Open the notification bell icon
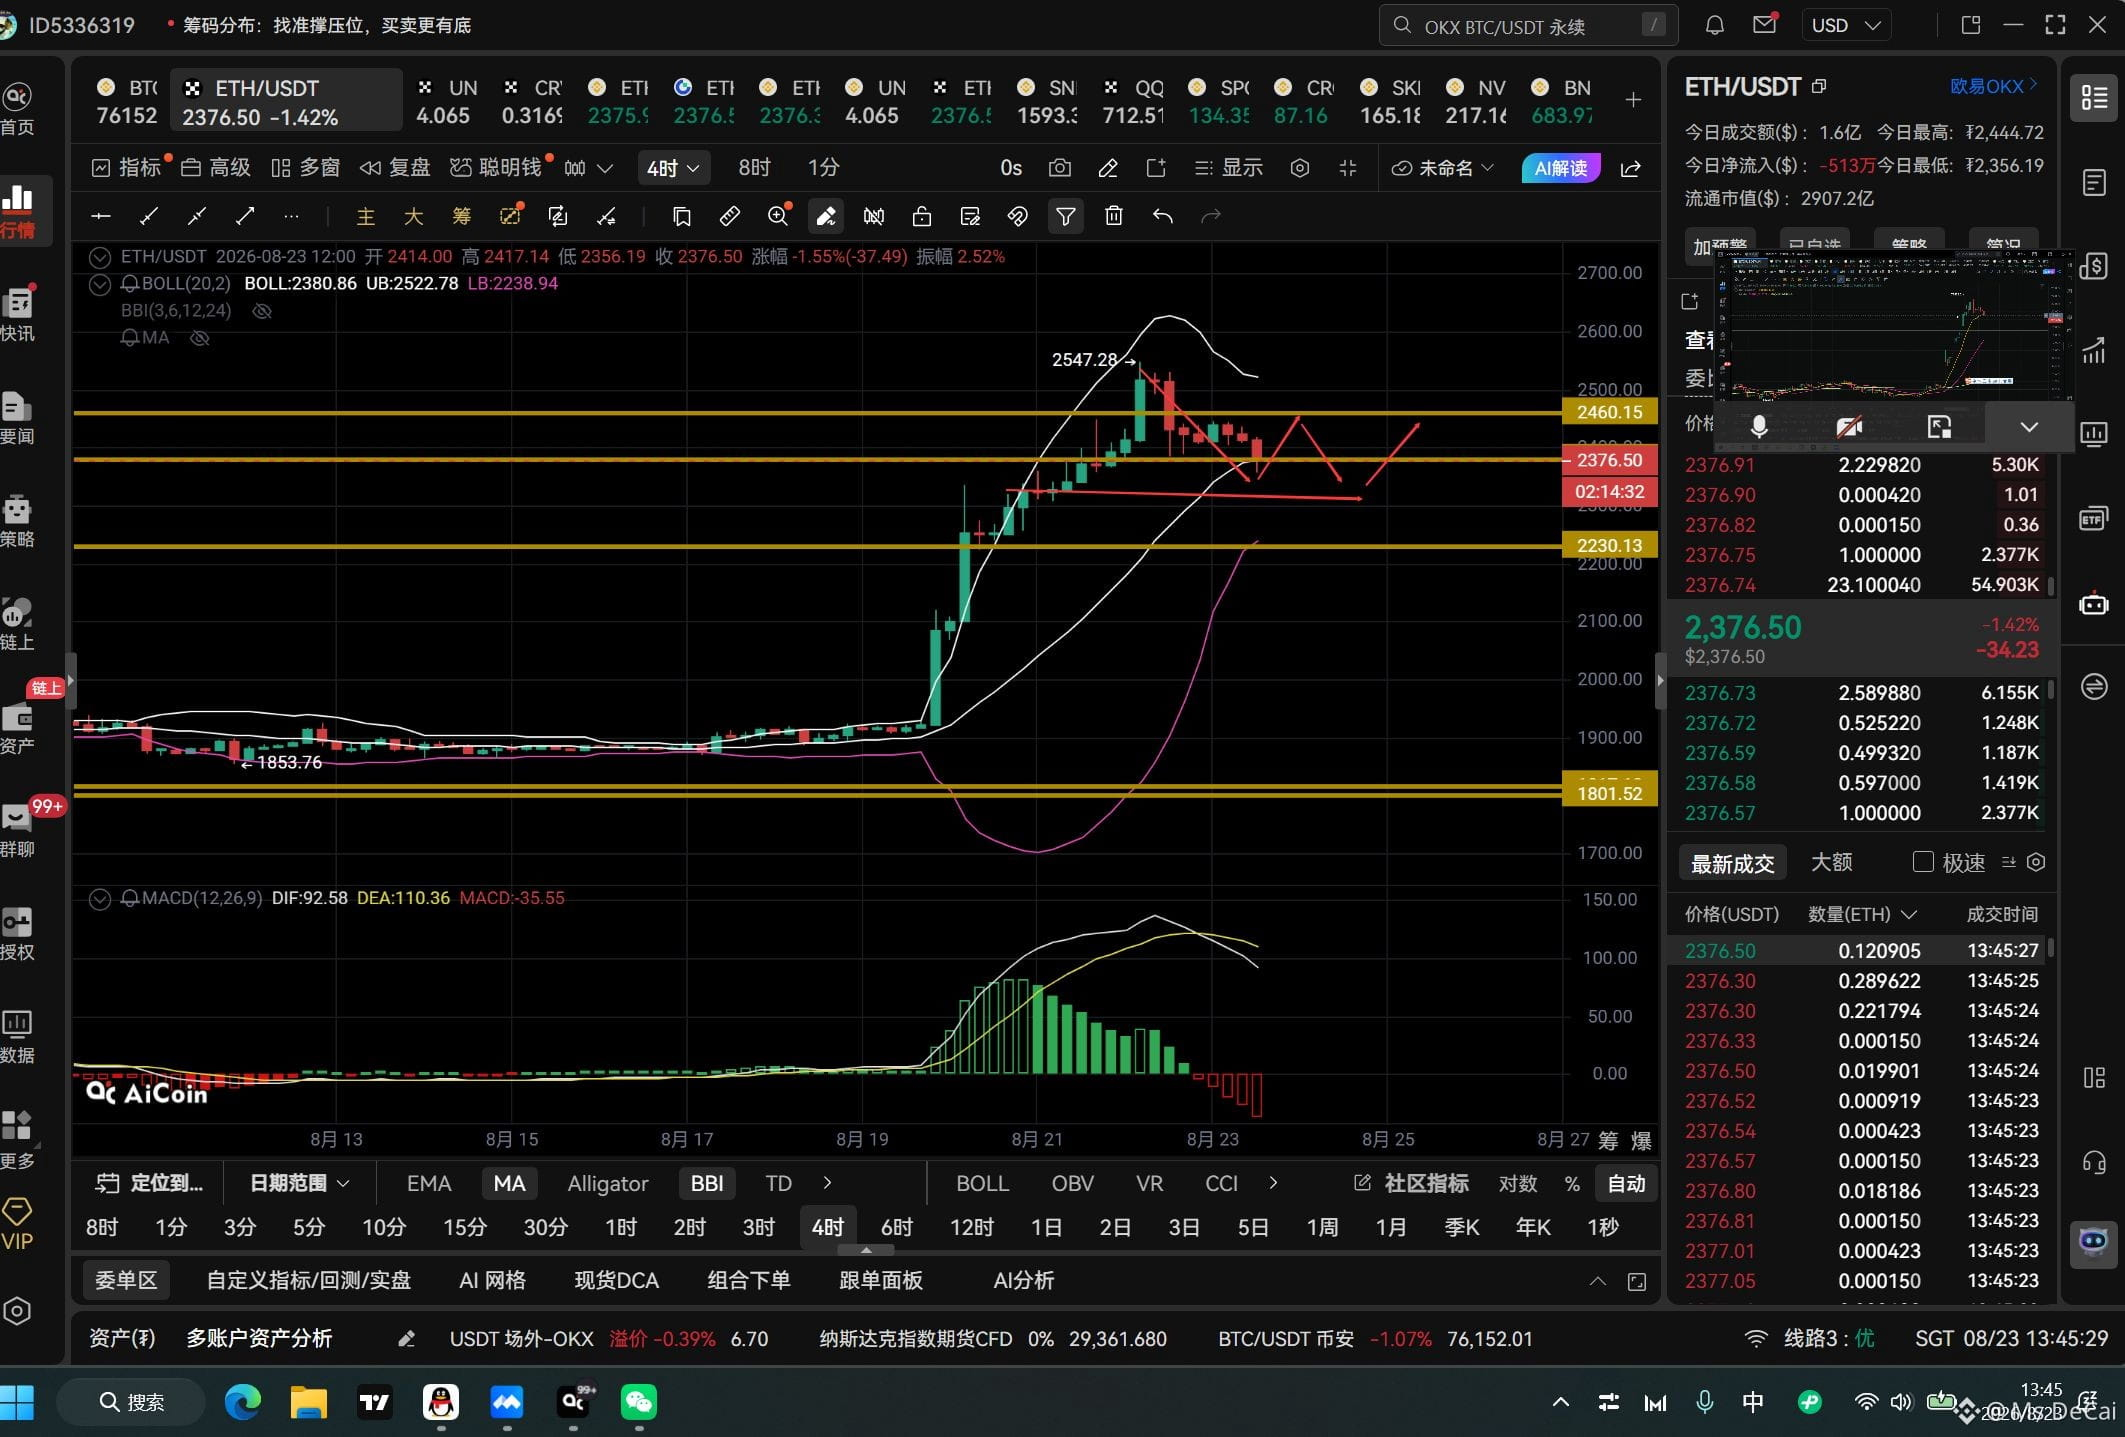This screenshot has height=1437, width=2125. coord(1714,25)
